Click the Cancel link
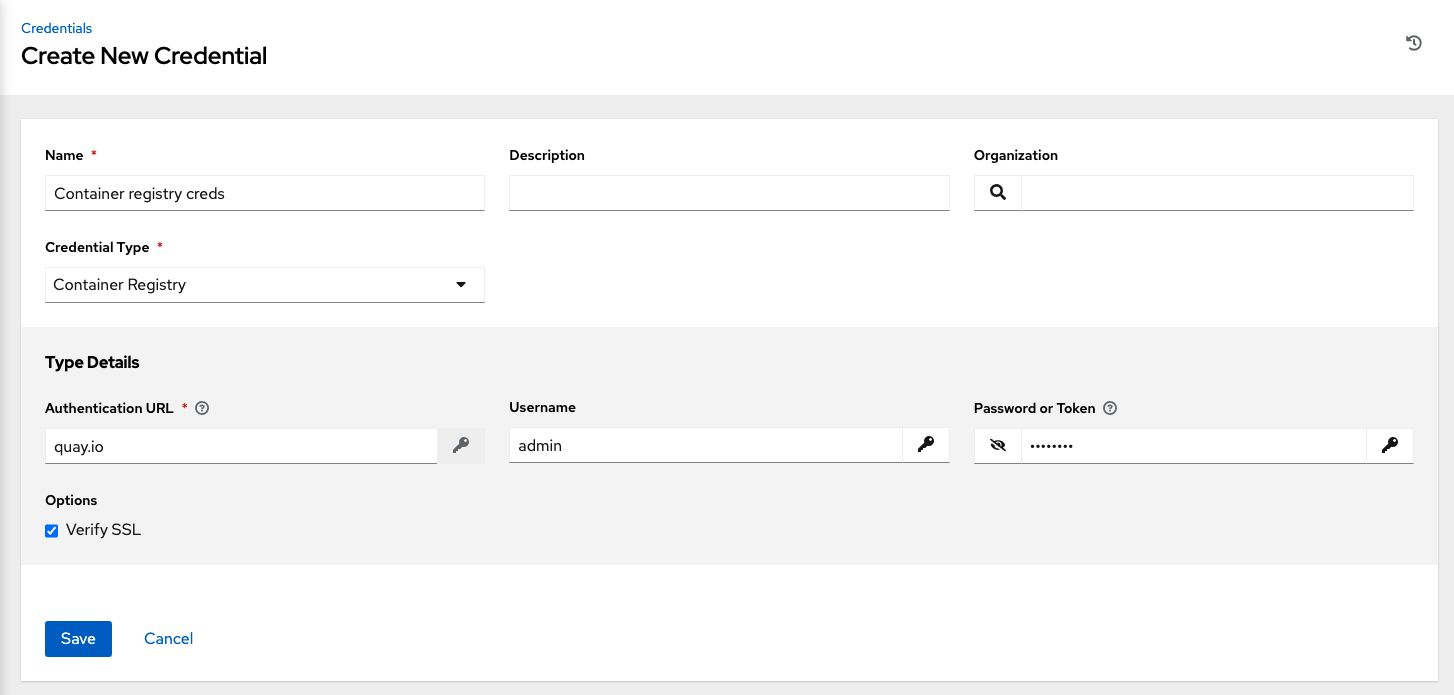This screenshot has height=695, width=1454. tap(168, 638)
